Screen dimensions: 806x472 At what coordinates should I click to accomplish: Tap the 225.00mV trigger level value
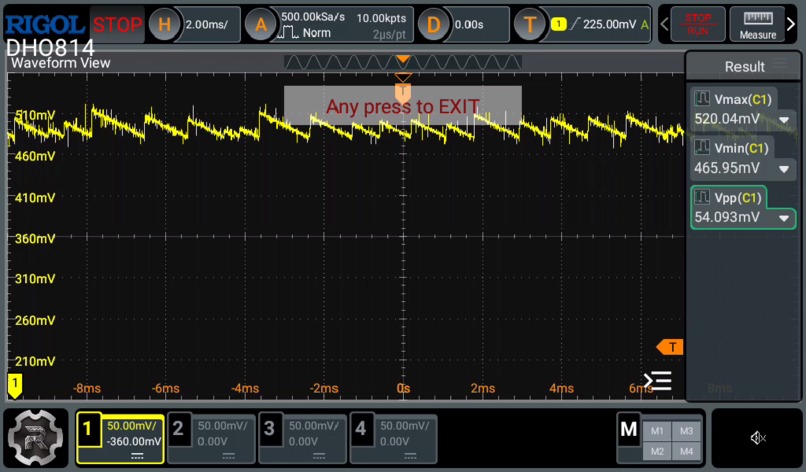tap(609, 24)
